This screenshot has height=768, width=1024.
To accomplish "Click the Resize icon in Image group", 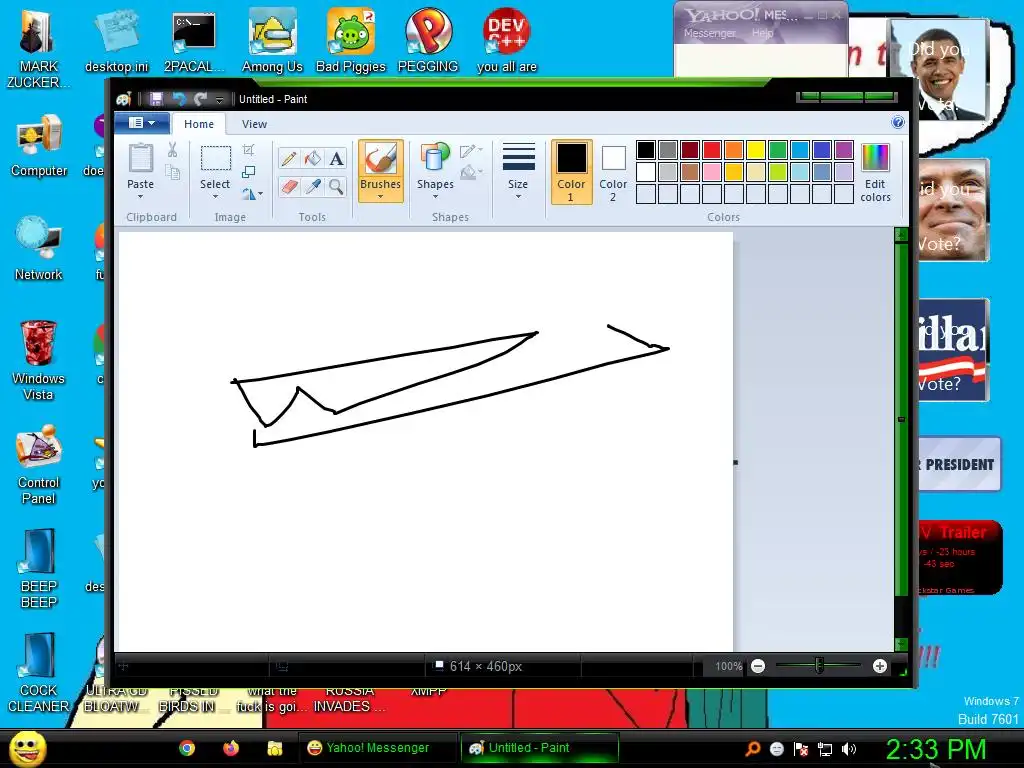I will point(249,172).
